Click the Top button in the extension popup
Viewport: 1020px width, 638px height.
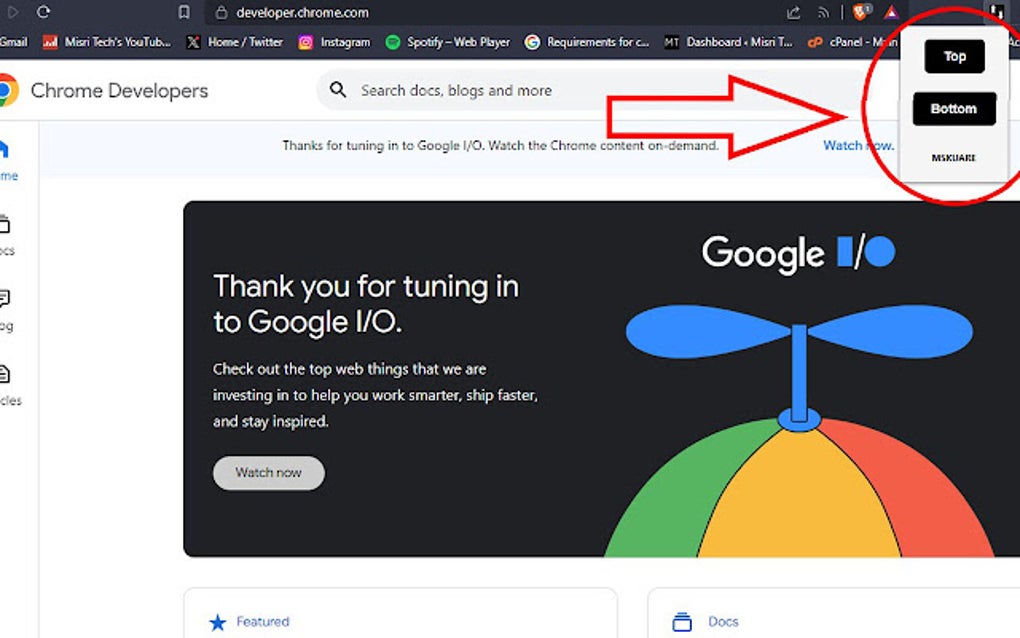pos(954,57)
